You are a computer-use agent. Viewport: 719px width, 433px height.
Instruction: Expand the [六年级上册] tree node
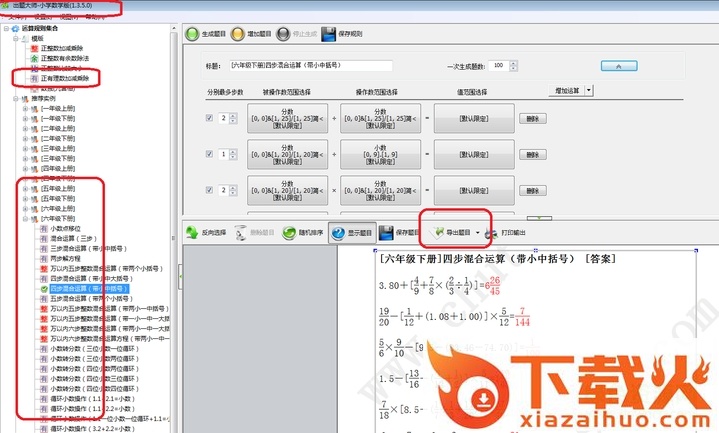[x=26, y=209]
